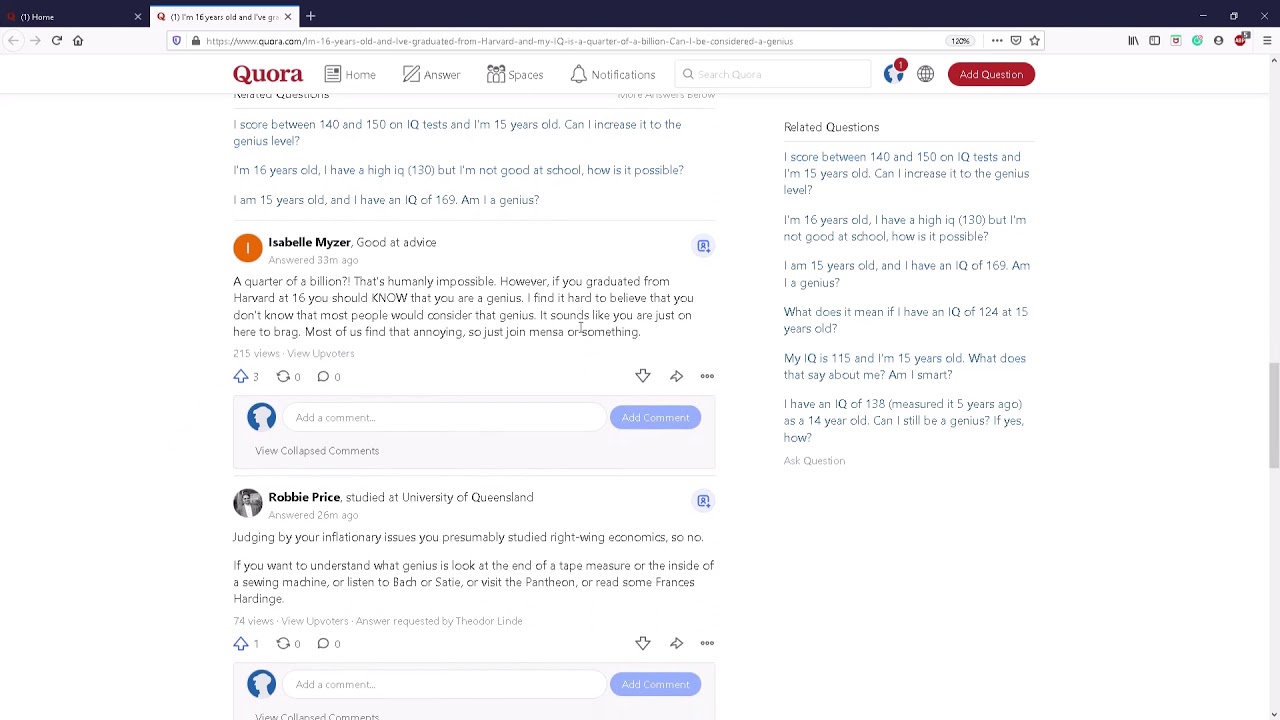
Task: Go to browser home page
Action: pyautogui.click(x=78, y=41)
